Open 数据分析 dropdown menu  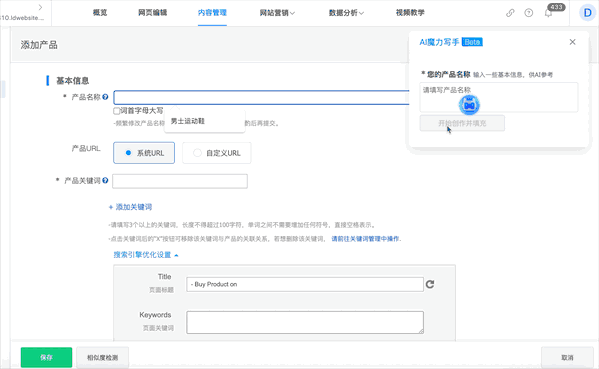pos(346,13)
